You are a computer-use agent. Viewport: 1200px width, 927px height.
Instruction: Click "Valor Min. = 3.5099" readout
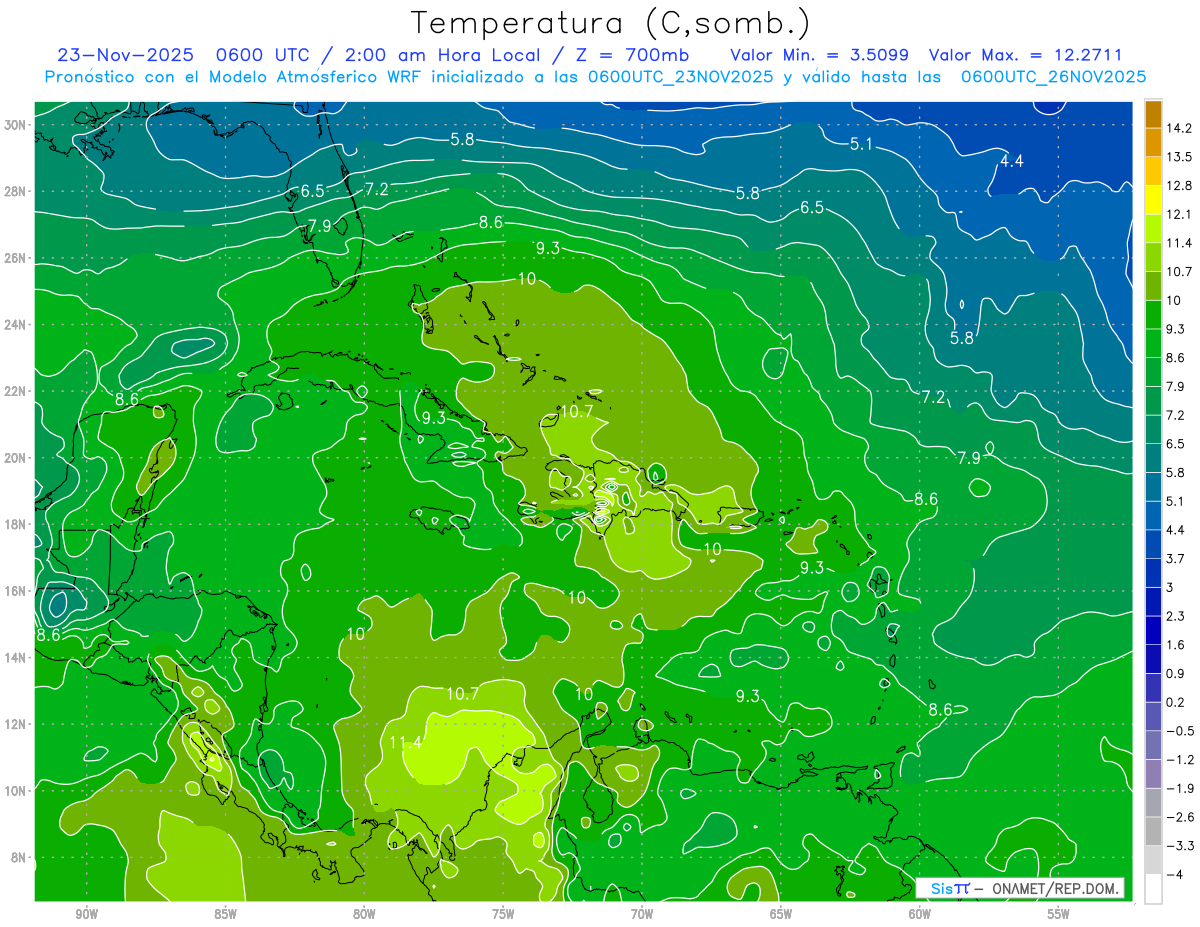coord(819,55)
